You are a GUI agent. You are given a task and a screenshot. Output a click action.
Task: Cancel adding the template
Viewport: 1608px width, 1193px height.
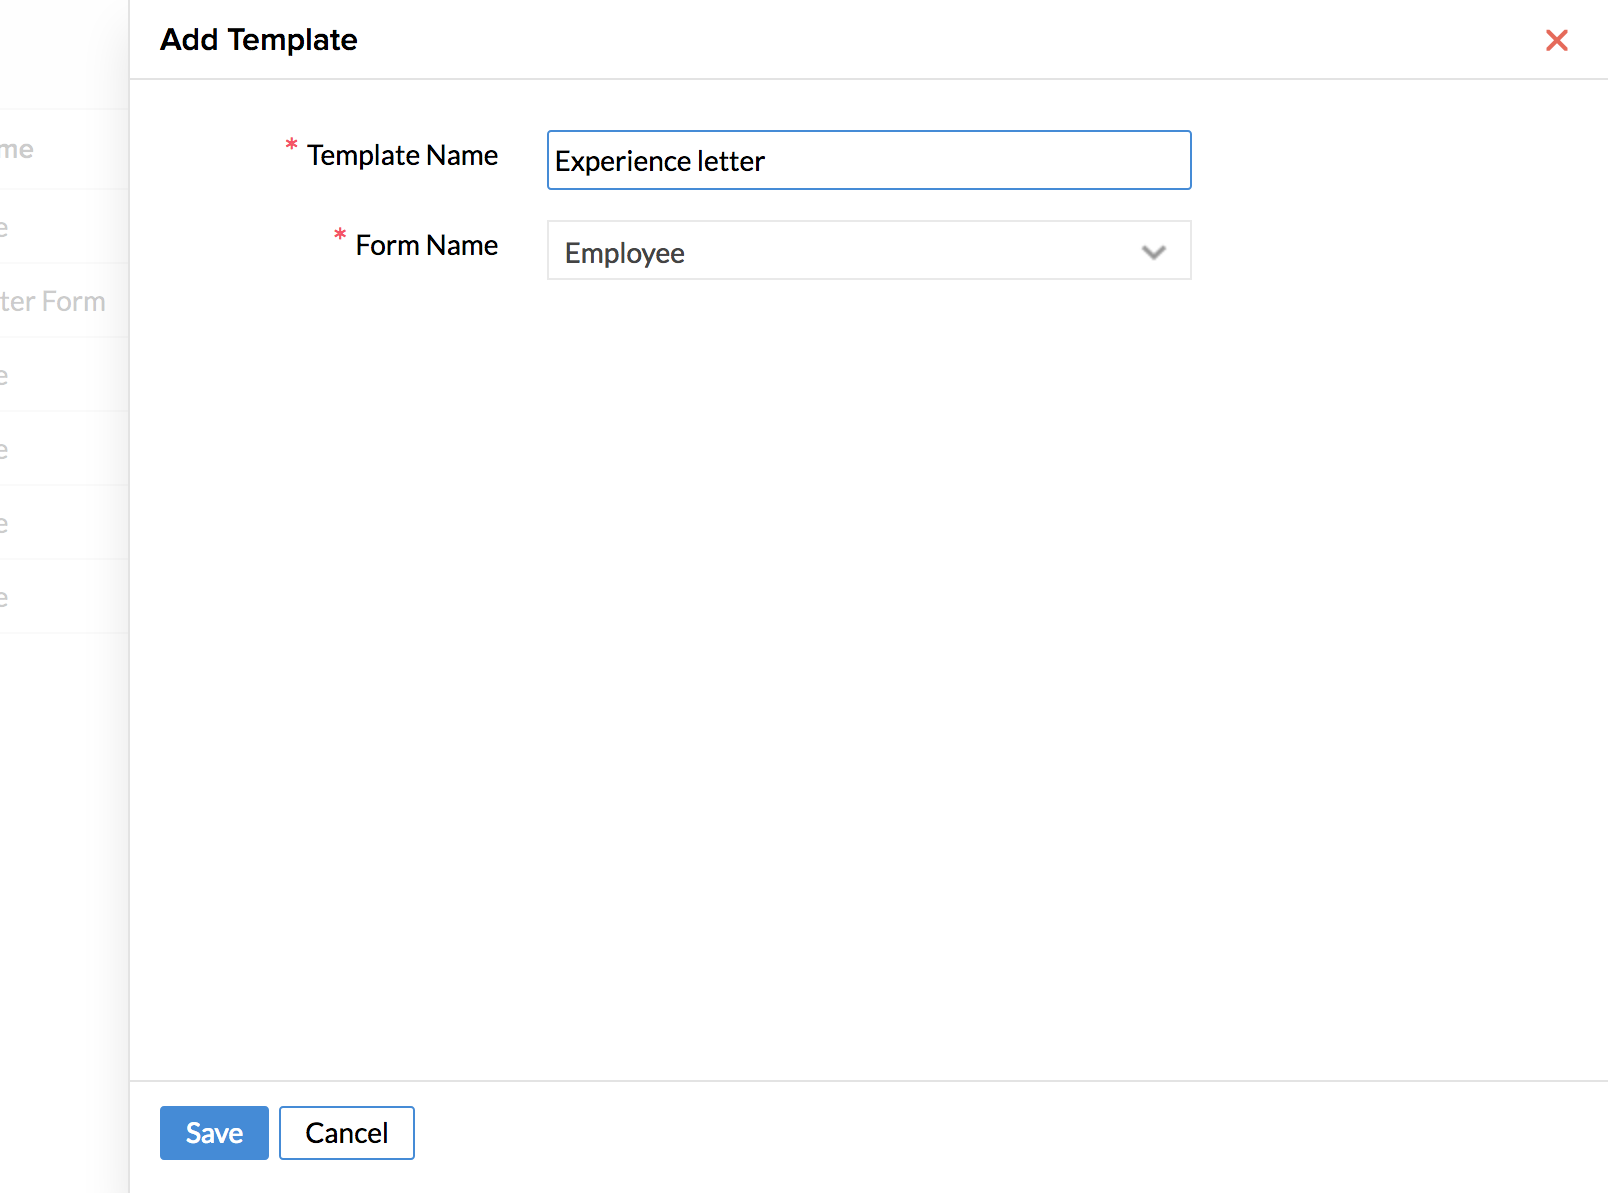346,1132
